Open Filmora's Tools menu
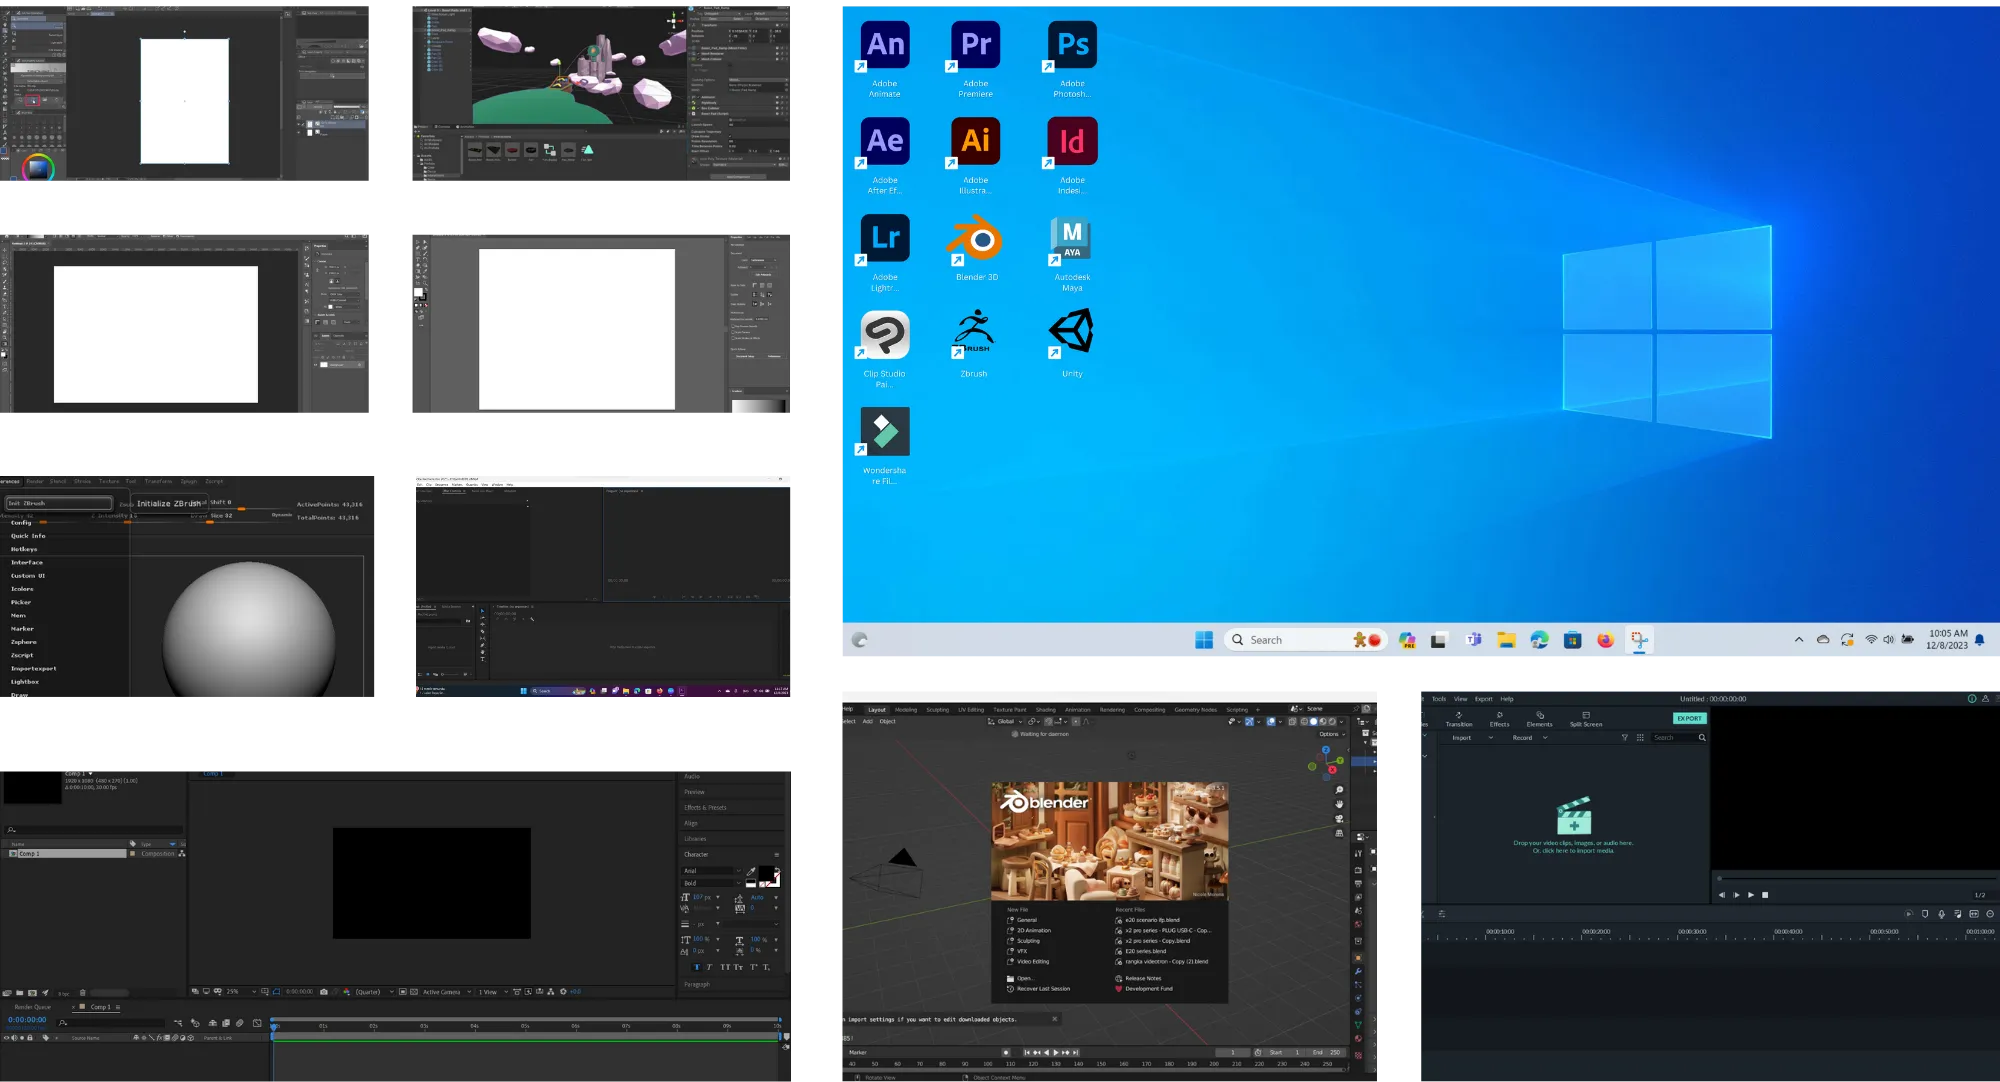 click(1438, 699)
